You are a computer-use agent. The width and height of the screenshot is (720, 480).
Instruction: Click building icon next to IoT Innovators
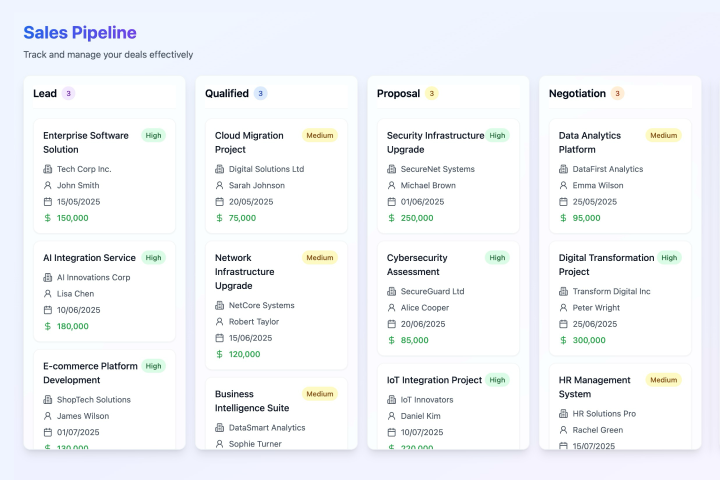point(391,399)
